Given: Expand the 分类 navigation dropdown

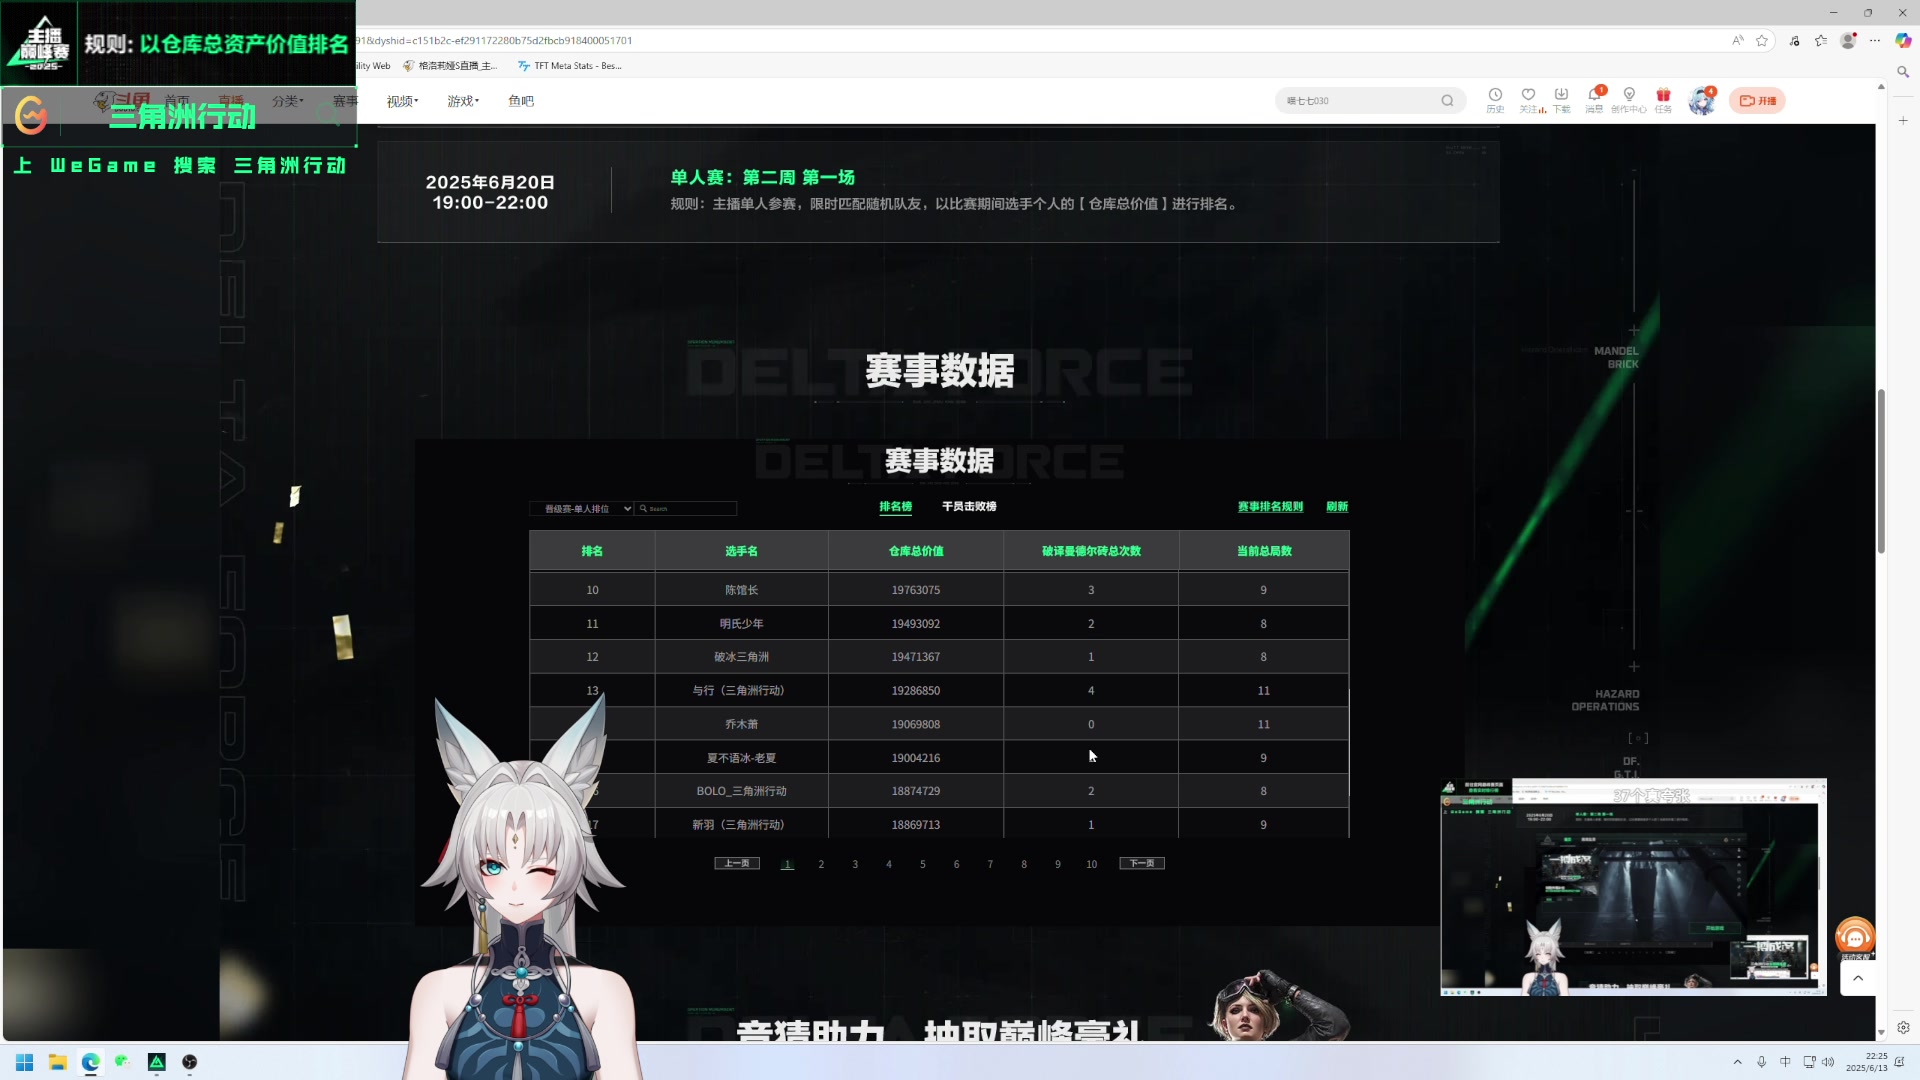Looking at the screenshot, I should tap(288, 101).
